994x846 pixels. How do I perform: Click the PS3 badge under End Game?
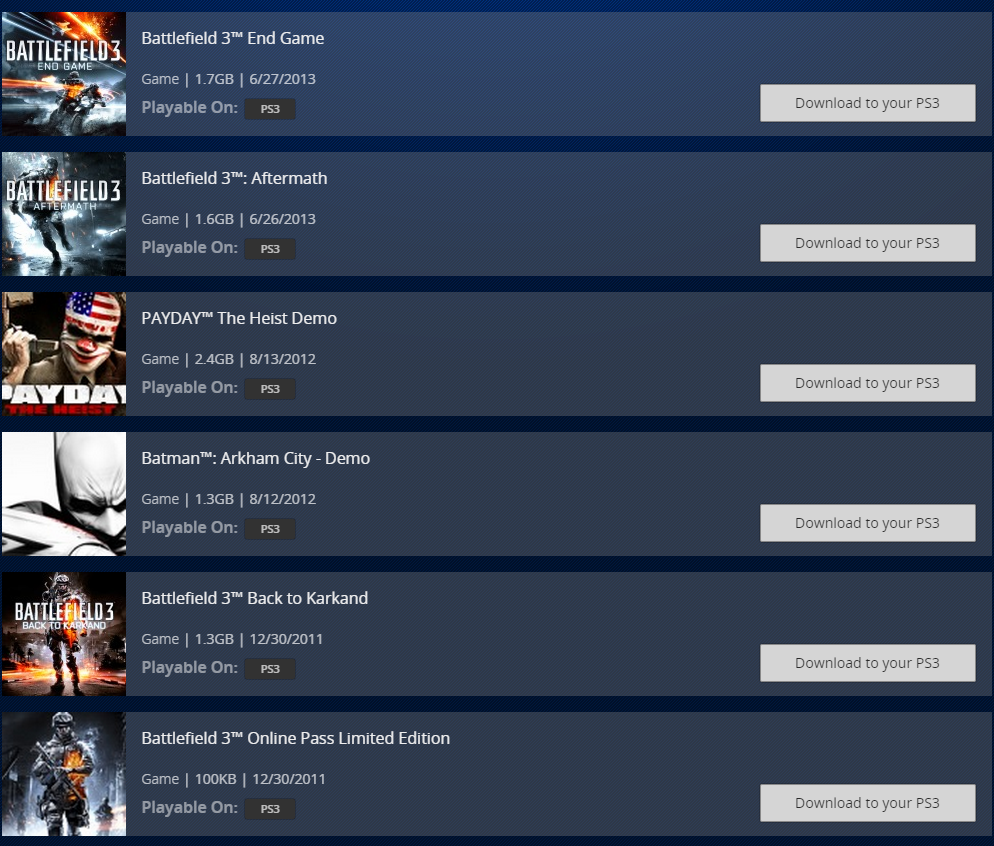click(270, 109)
